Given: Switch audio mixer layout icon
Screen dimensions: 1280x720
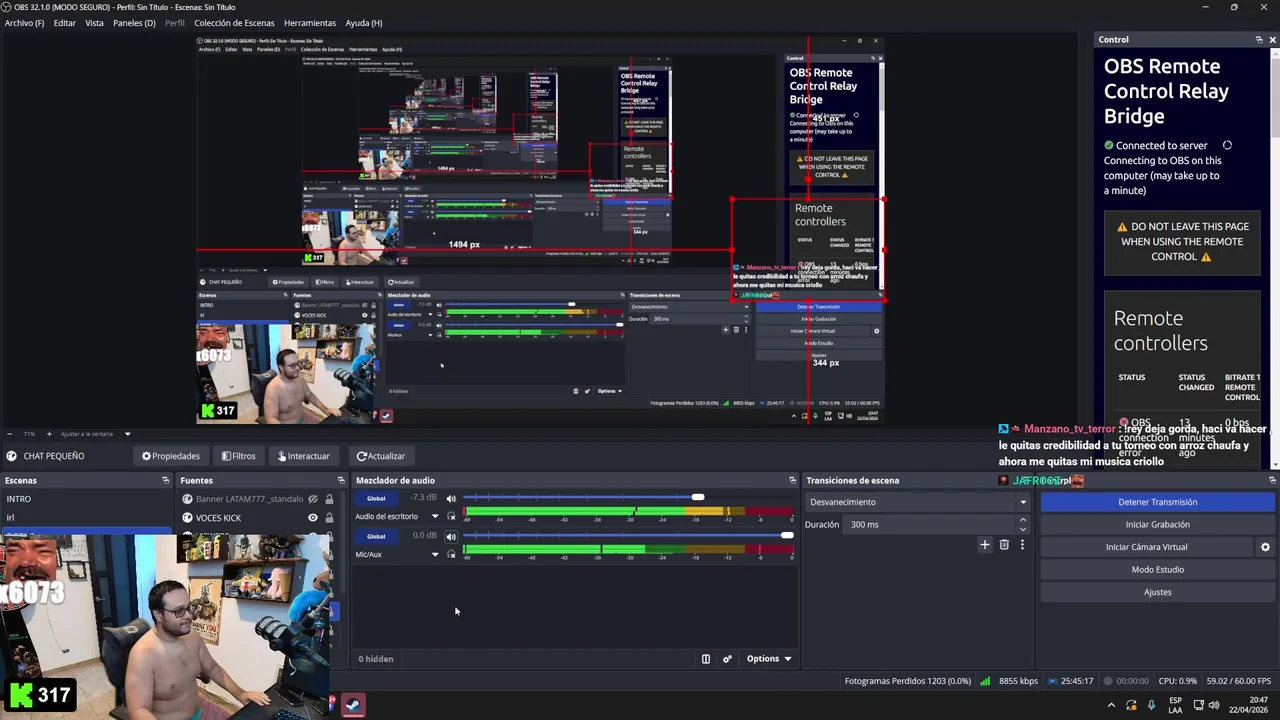Looking at the screenshot, I should 706,659.
